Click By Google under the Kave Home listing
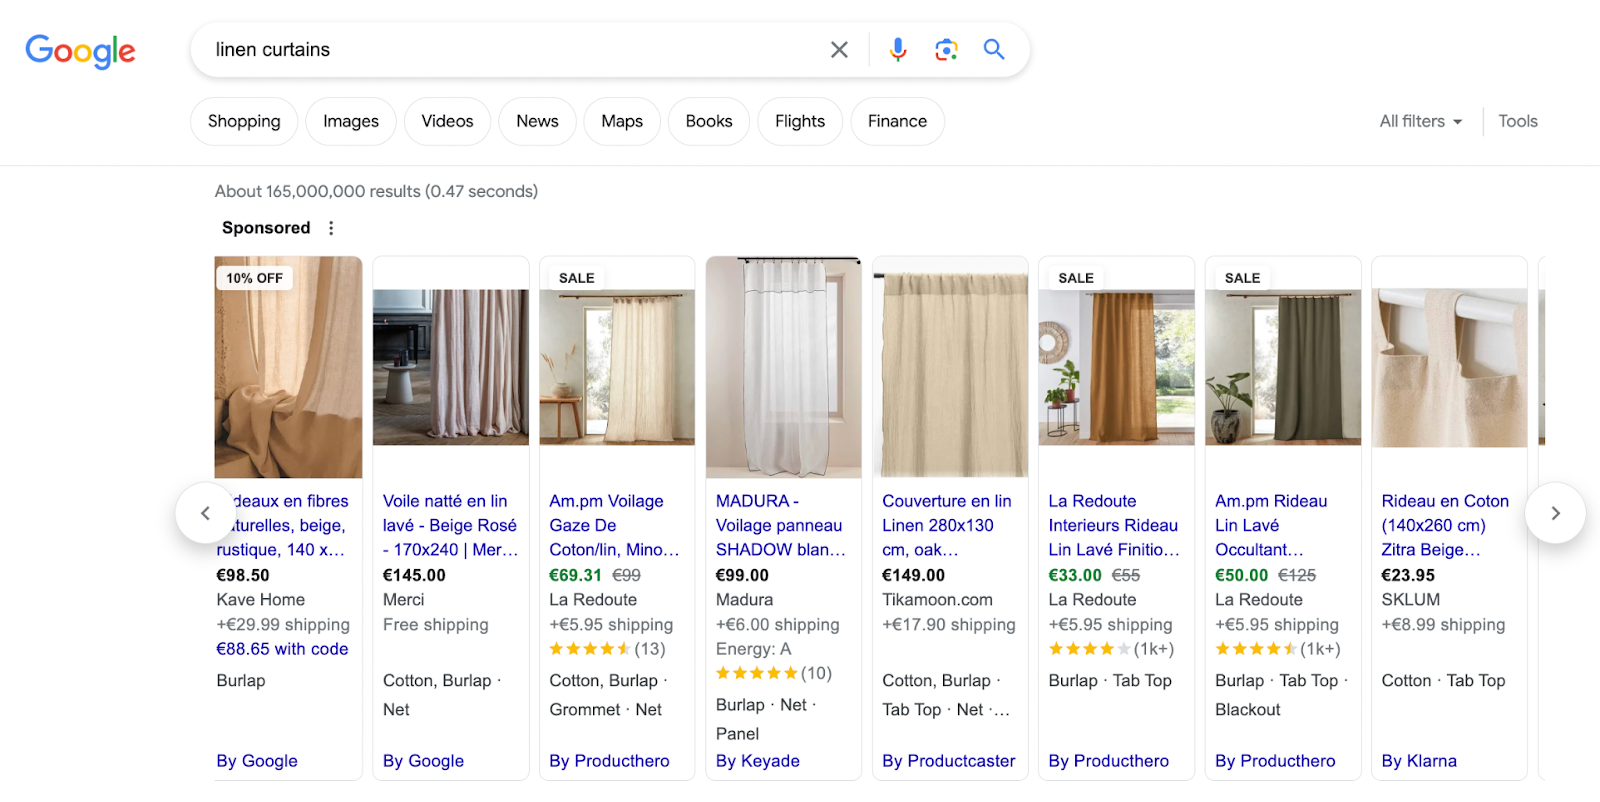 click(257, 761)
